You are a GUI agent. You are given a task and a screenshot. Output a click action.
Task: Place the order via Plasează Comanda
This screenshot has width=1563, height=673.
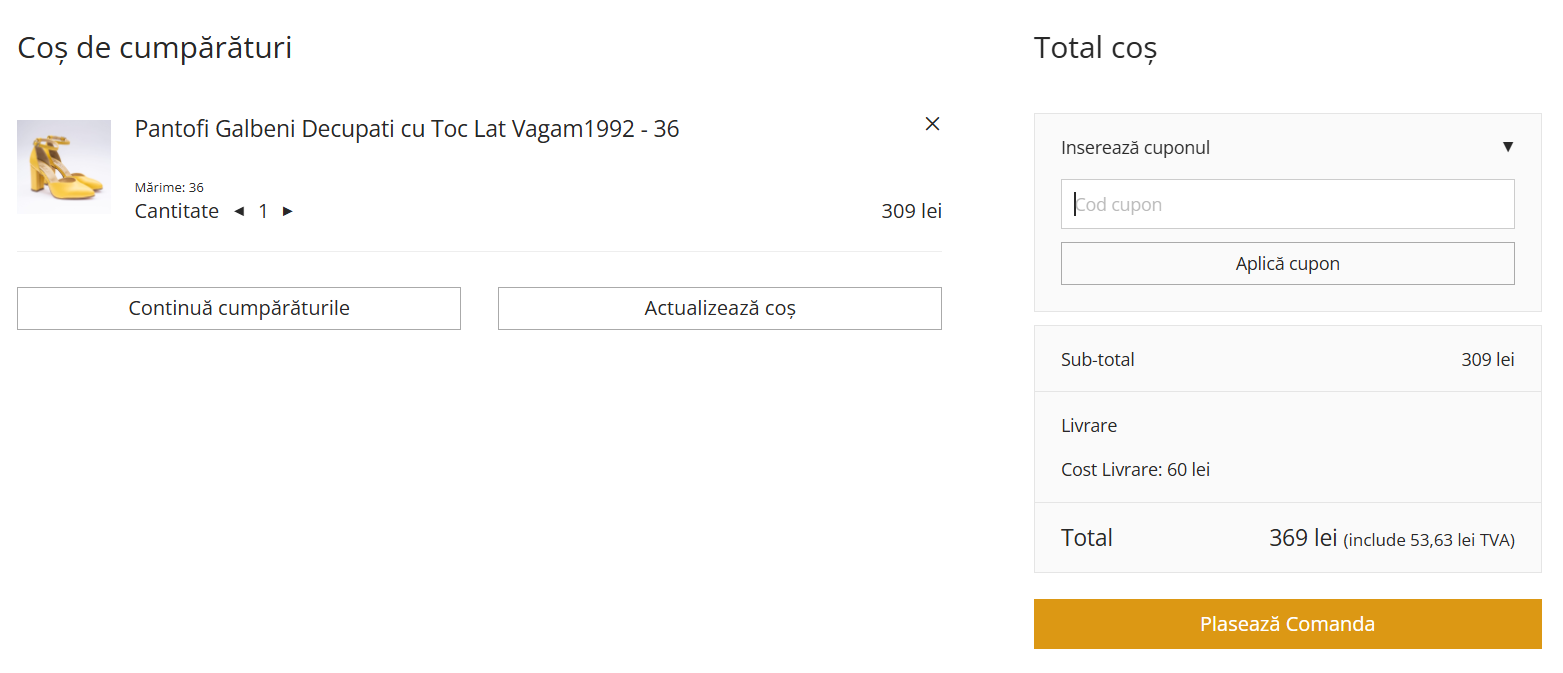(1287, 624)
